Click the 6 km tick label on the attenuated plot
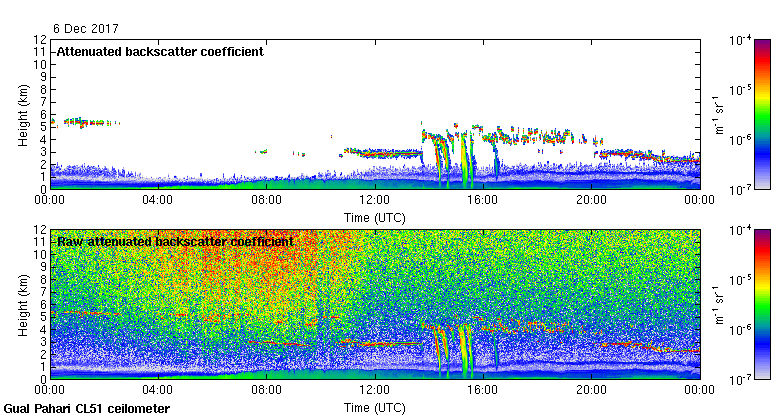780x420 pixels. pyautogui.click(x=43, y=114)
